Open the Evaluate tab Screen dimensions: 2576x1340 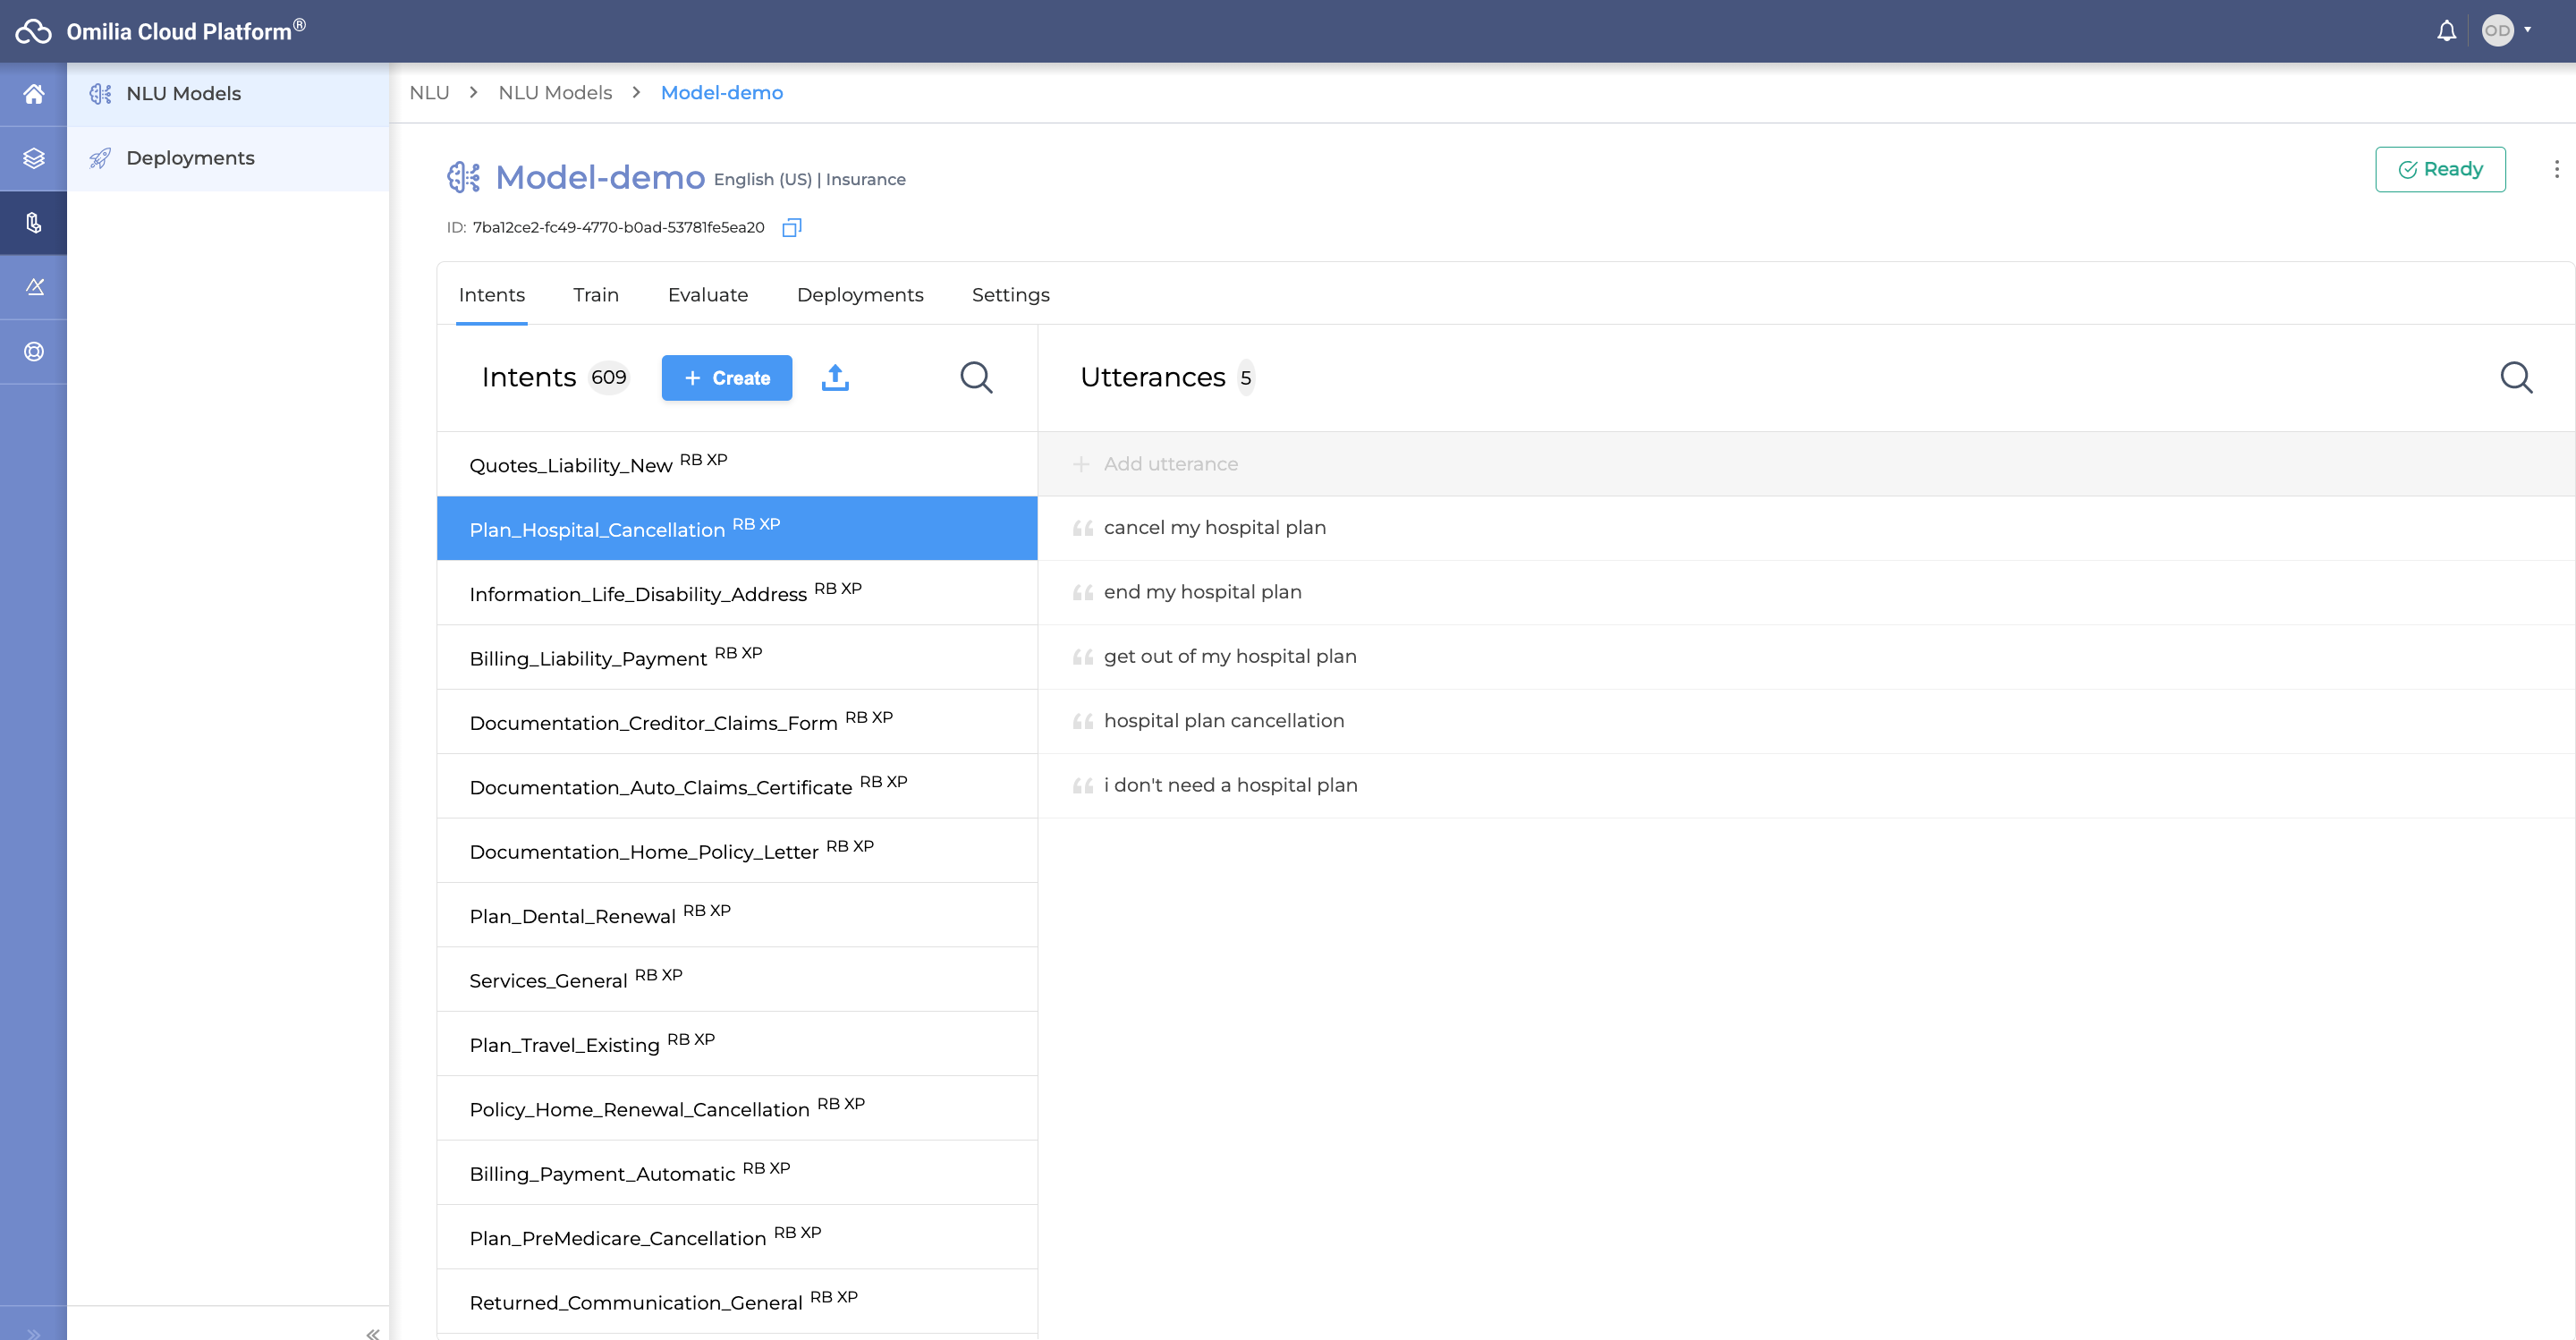pos(708,295)
